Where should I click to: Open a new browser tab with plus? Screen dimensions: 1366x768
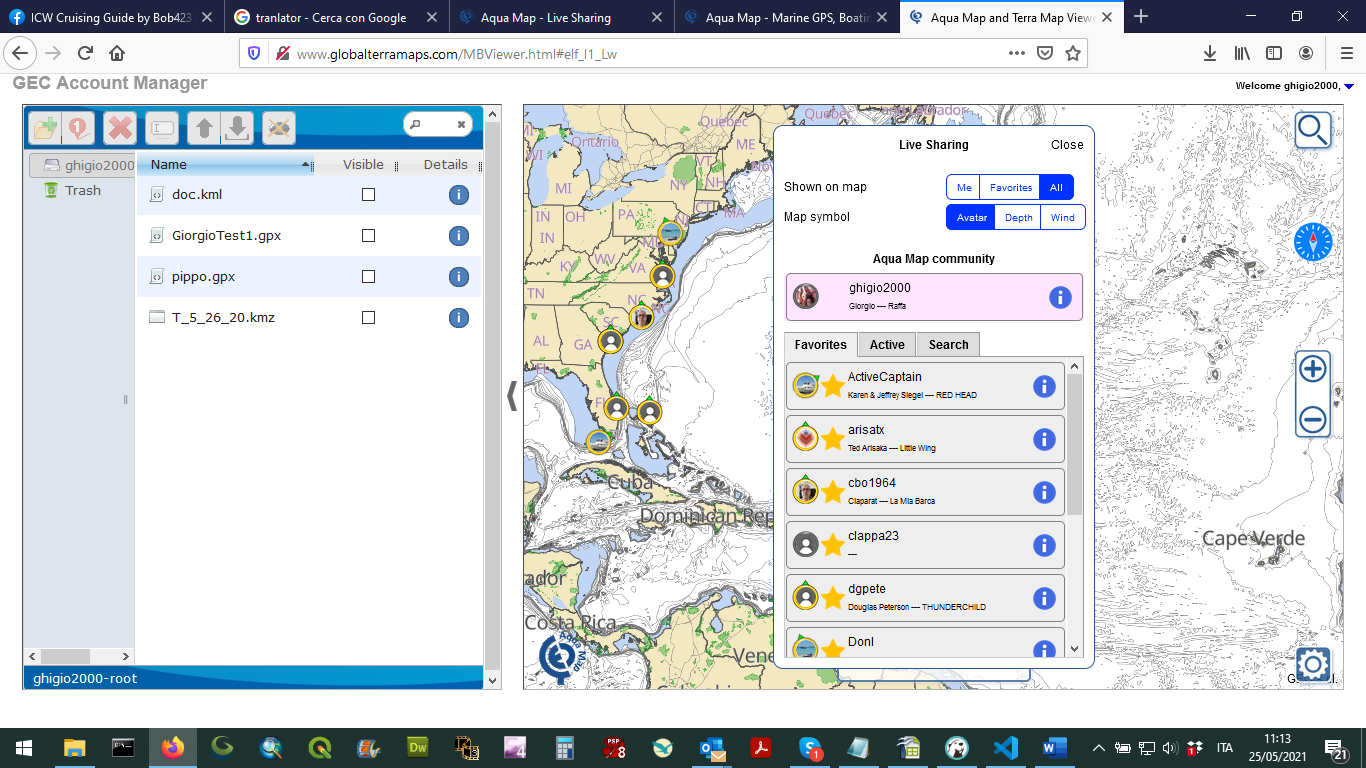[1141, 17]
